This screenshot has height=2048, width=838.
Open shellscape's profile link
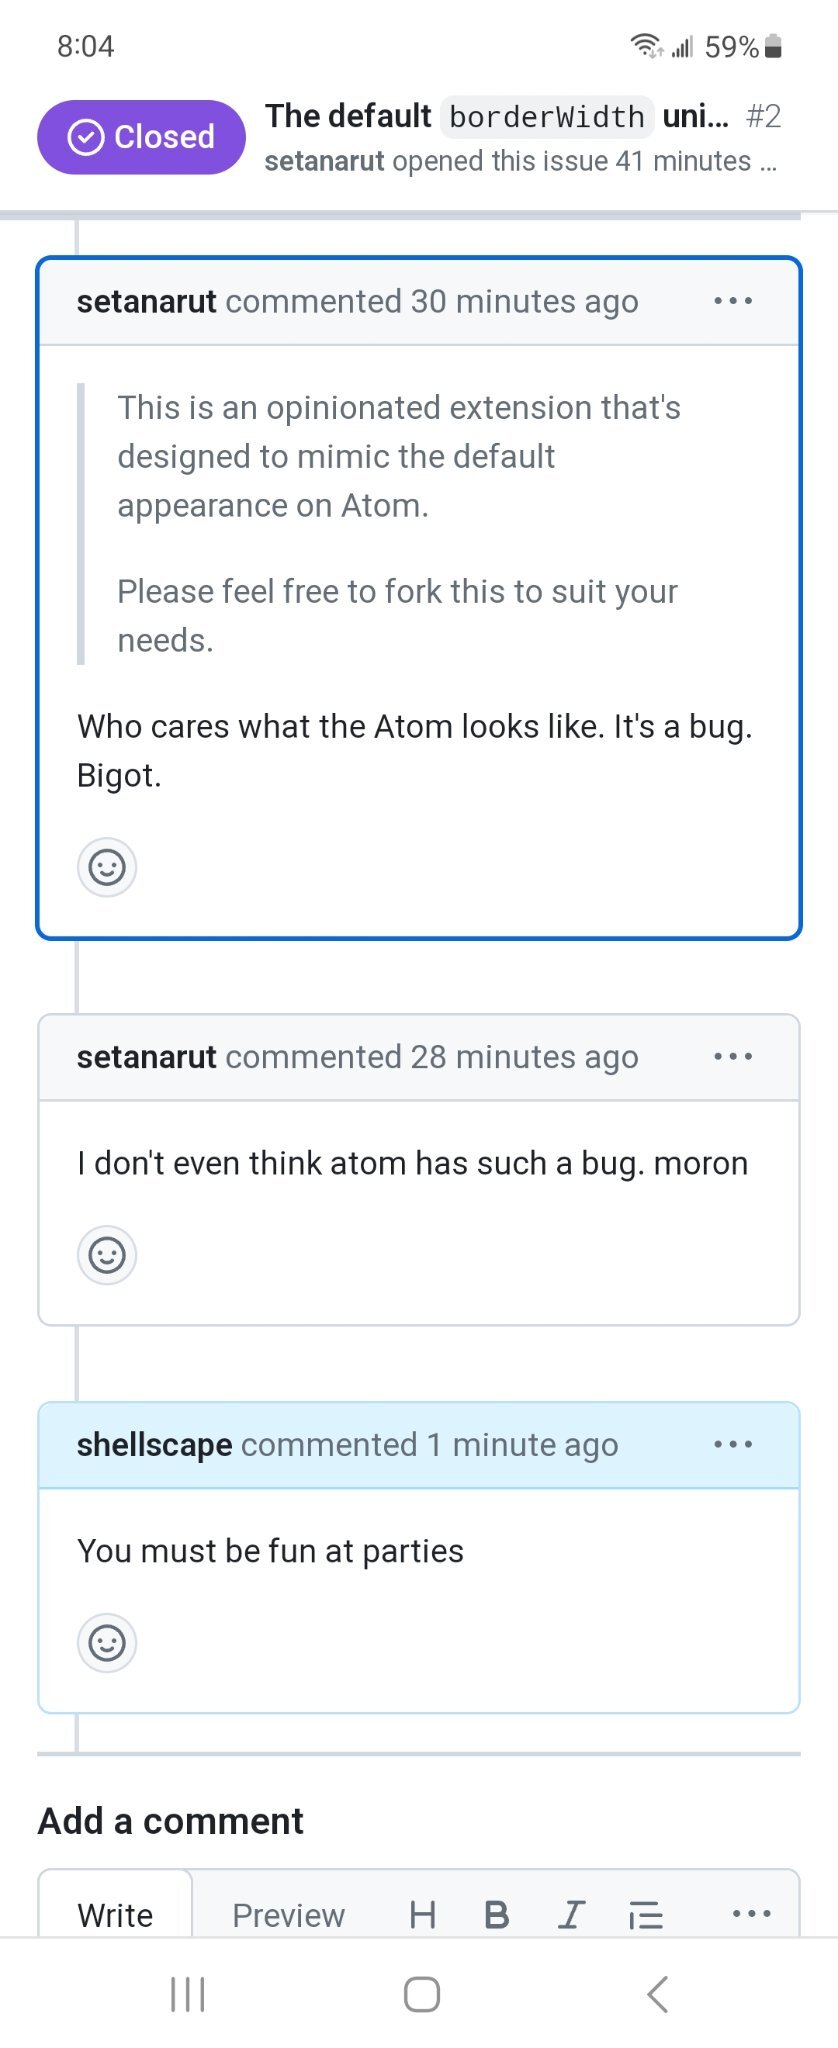154,1445
